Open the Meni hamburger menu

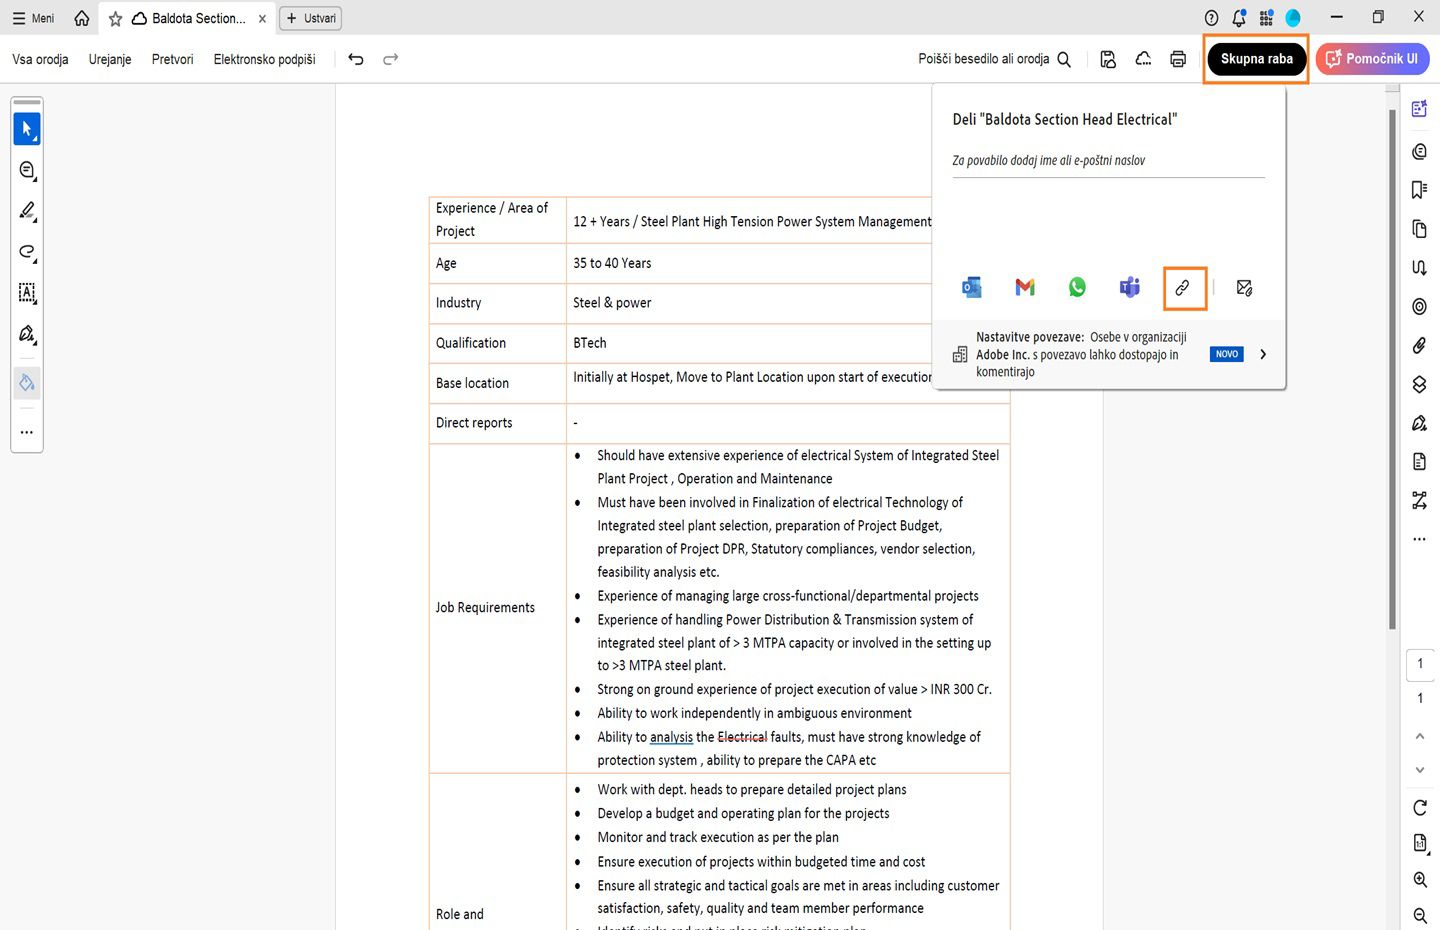[x=33, y=18]
